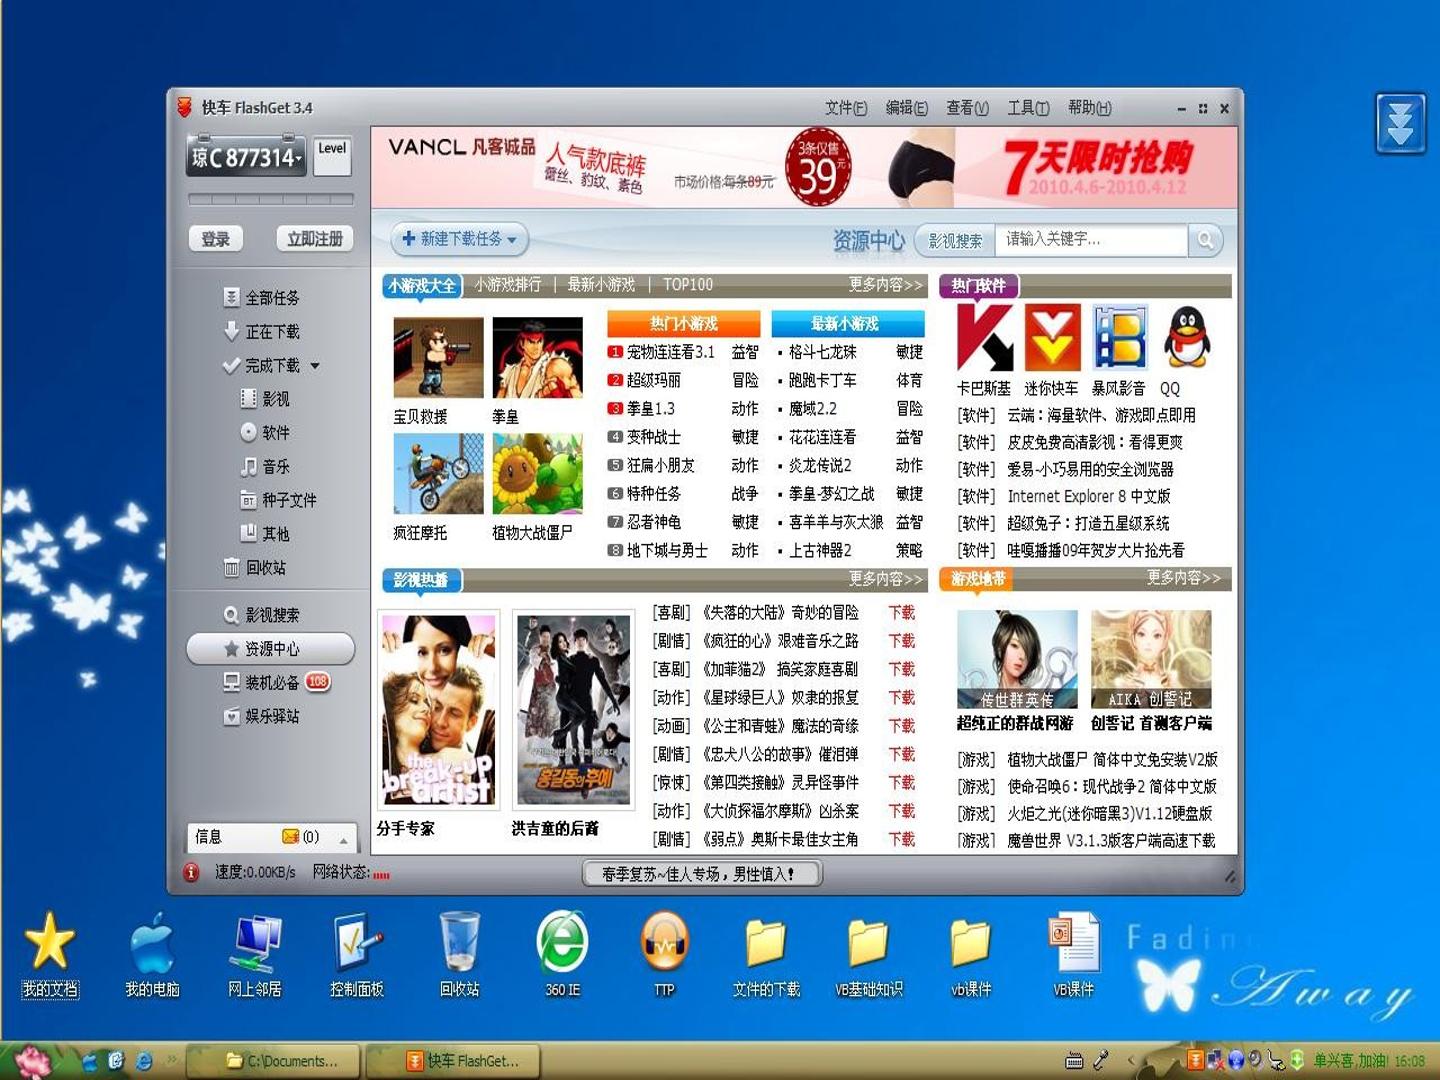1440x1080 pixels.
Task: Open the 传世群英传 game banner
Action: tap(1017, 660)
